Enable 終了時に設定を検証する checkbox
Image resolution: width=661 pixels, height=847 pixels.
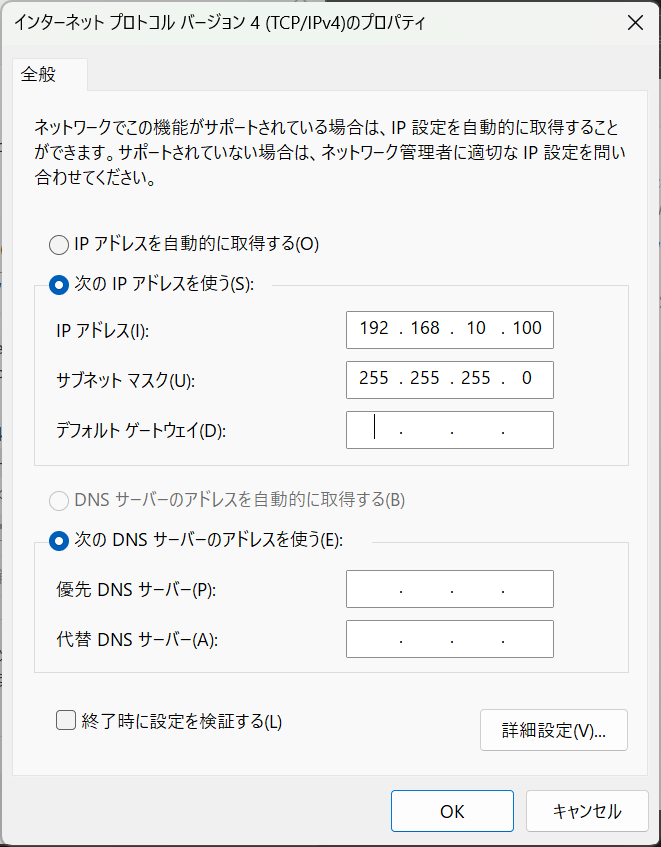coord(66,720)
